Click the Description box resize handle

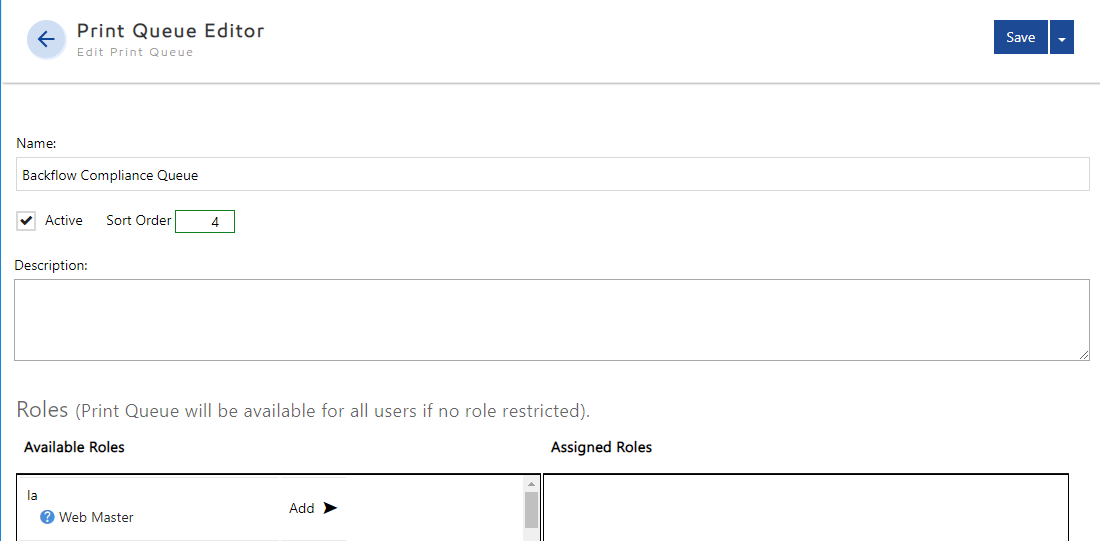click(1084, 355)
